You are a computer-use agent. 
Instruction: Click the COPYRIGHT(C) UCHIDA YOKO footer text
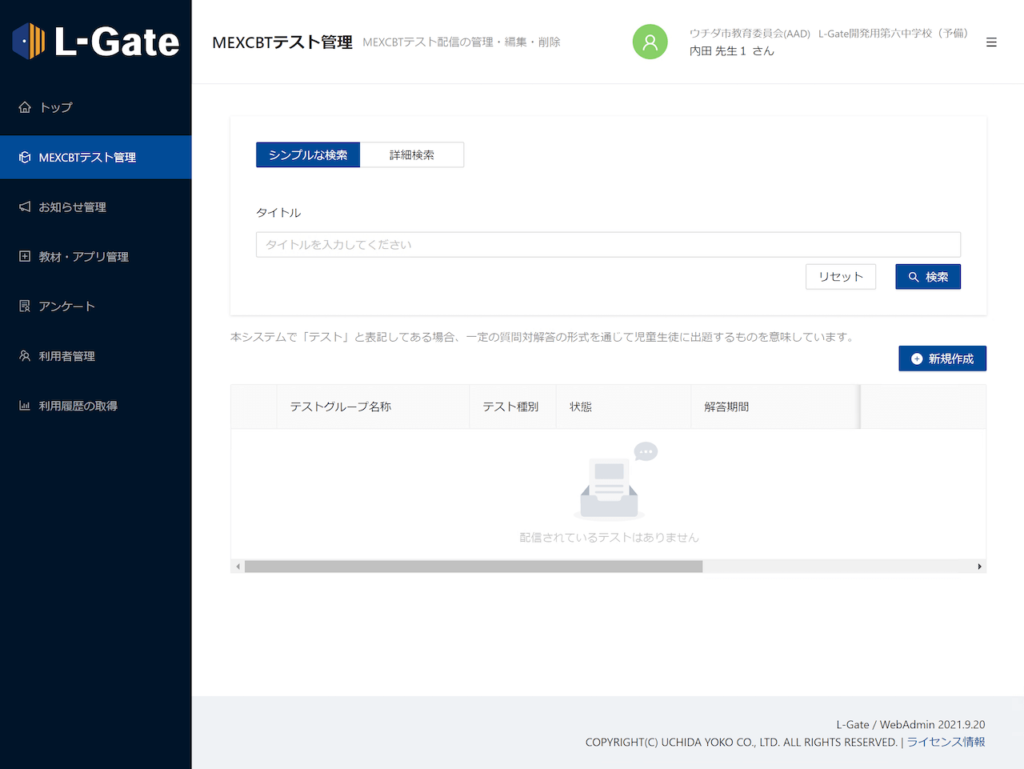click(741, 742)
